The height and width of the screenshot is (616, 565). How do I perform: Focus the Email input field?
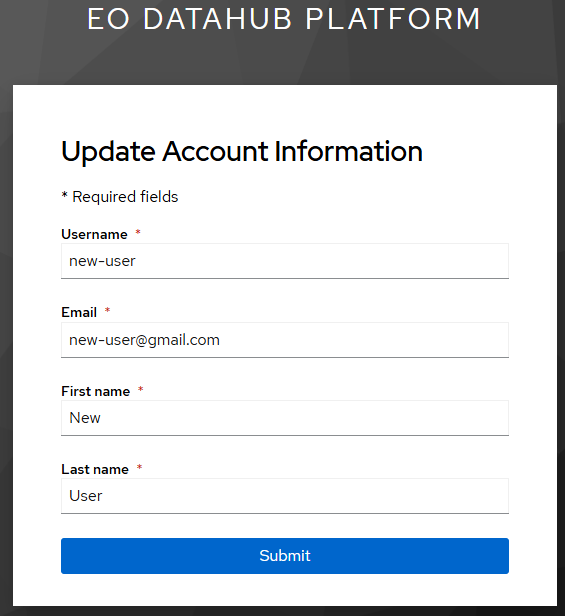click(x=285, y=340)
